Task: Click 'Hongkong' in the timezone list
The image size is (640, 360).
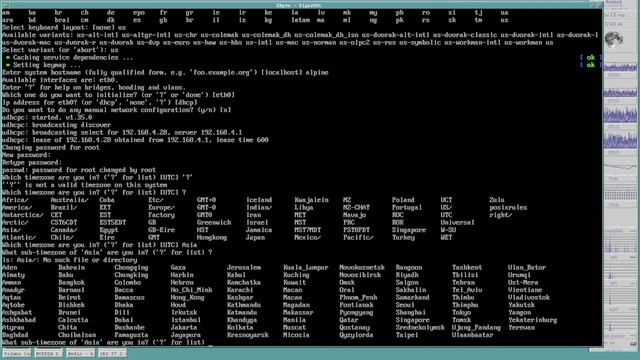Action: (x=212, y=238)
